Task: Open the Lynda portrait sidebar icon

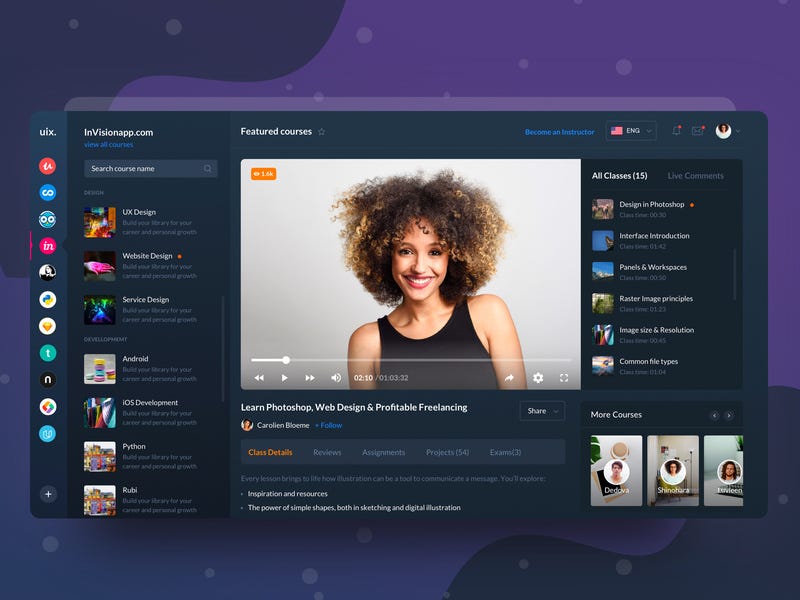Action: coord(47,272)
